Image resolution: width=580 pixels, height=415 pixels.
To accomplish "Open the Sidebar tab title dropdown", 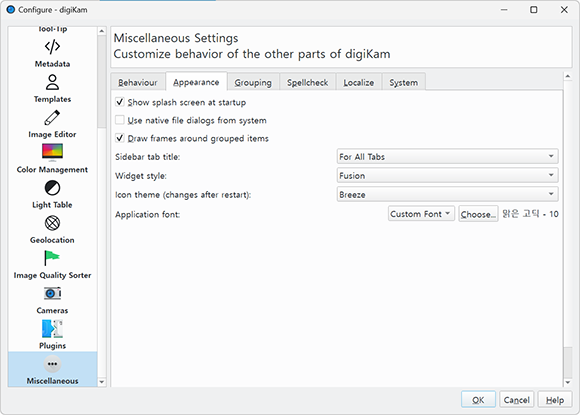I will tap(447, 156).
